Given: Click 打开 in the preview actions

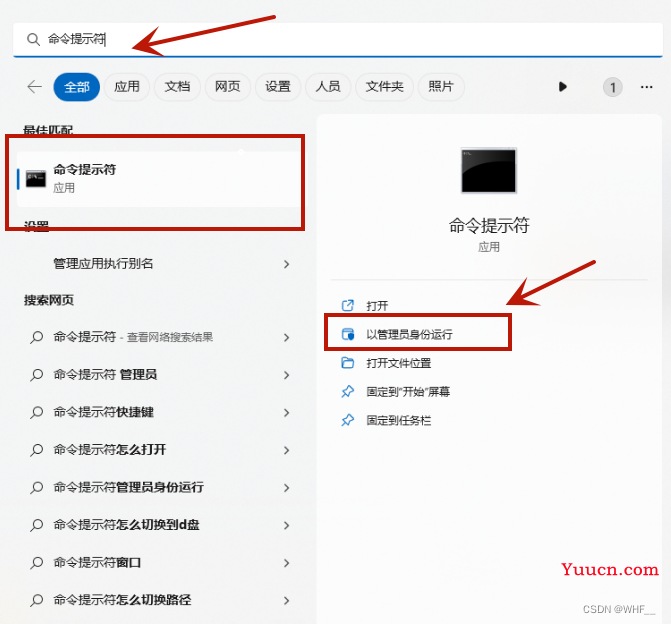Looking at the screenshot, I should pos(377,306).
